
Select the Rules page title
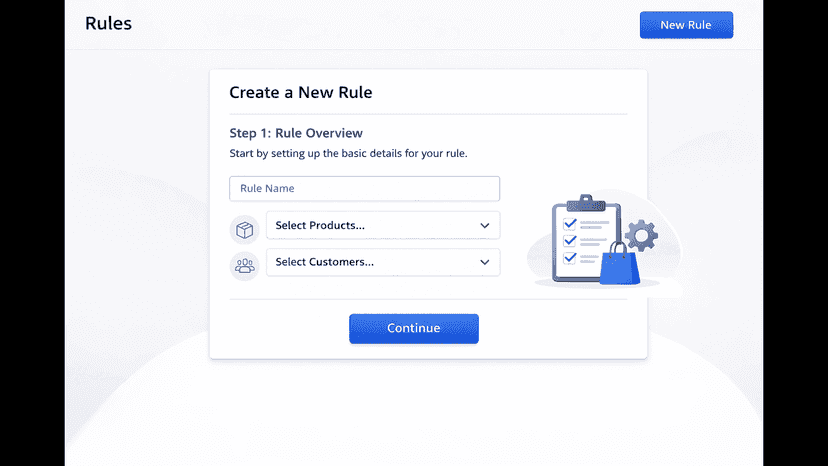[108, 23]
